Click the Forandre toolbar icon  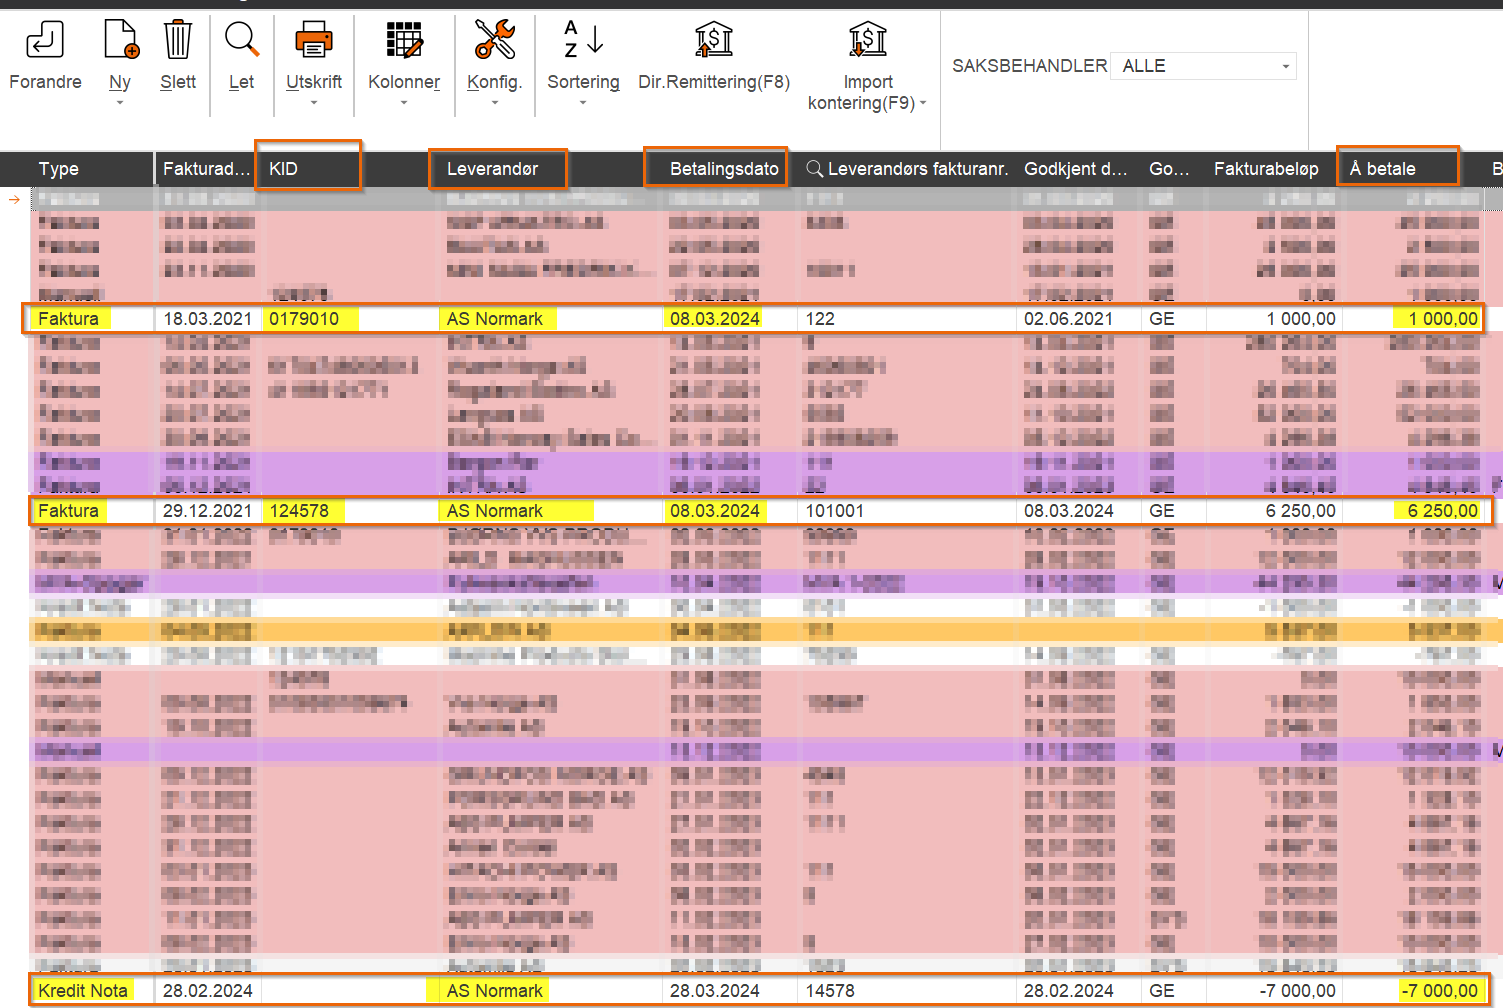[45, 40]
